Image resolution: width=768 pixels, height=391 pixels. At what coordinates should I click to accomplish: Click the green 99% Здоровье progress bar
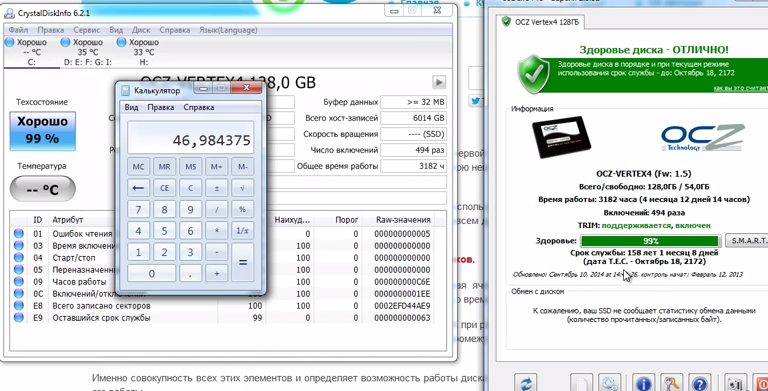[651, 241]
